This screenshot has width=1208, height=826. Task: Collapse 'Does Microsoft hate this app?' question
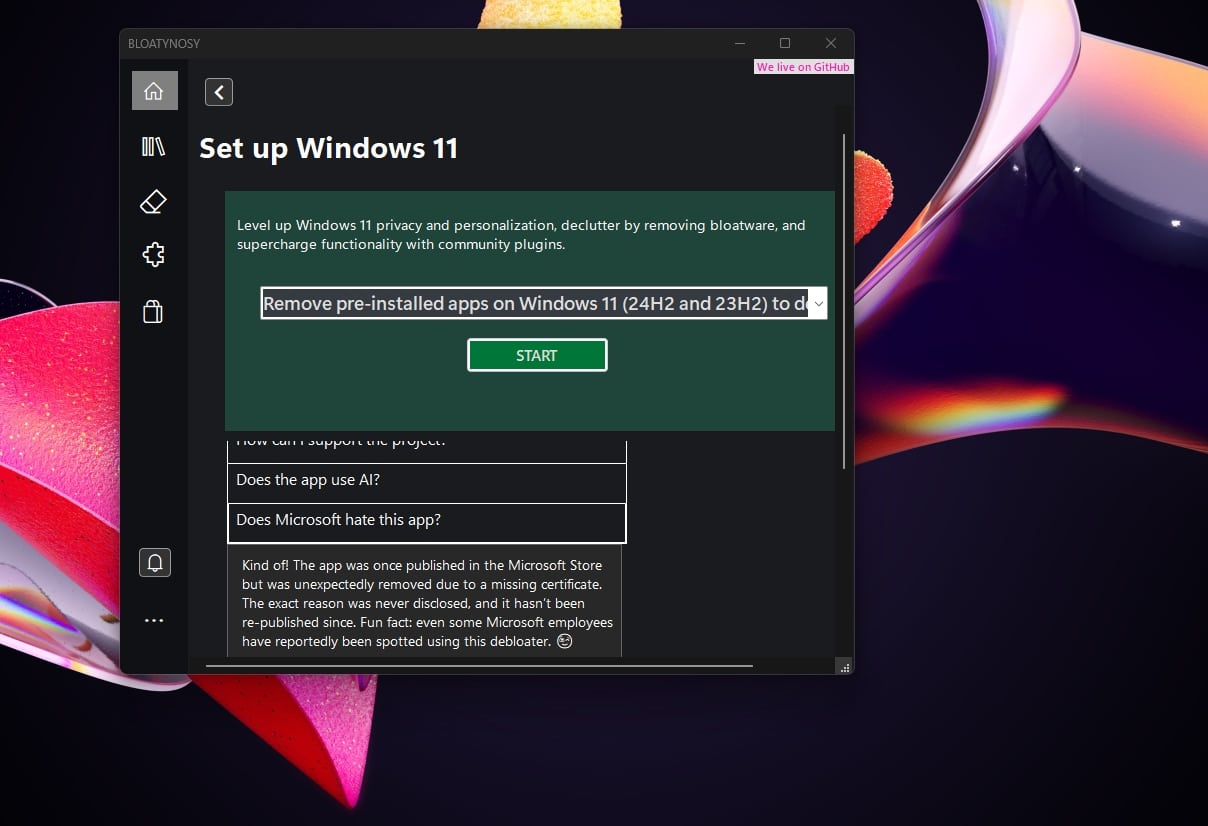pyautogui.click(x=427, y=521)
